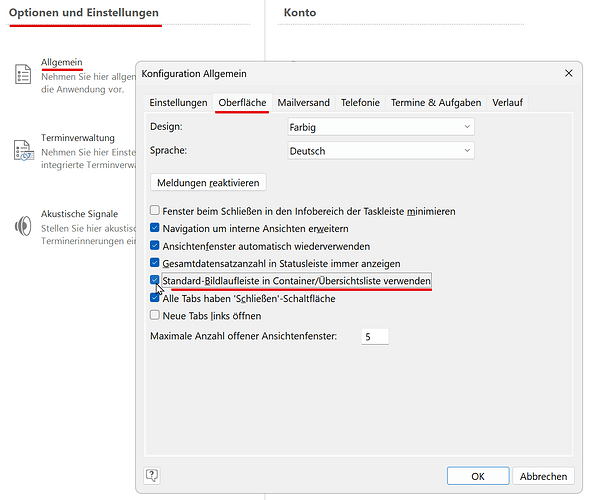
Task: Enable minimizing window to taskbar info area
Action: 154,210
